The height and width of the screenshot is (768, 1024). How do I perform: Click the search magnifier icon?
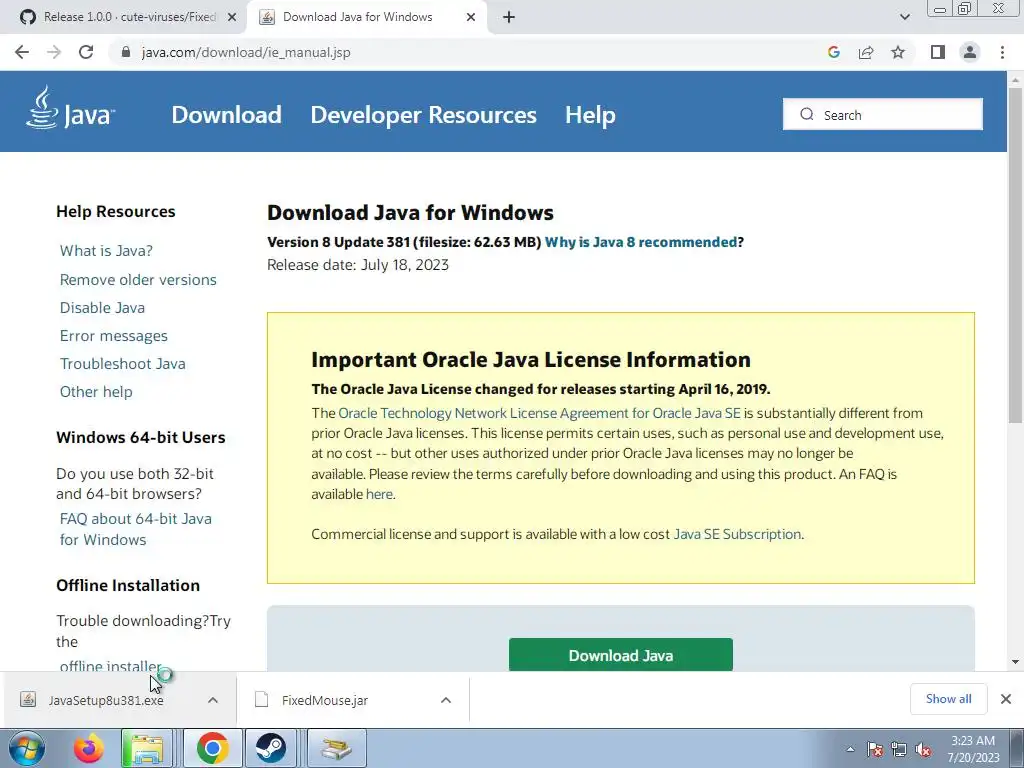[807, 114]
